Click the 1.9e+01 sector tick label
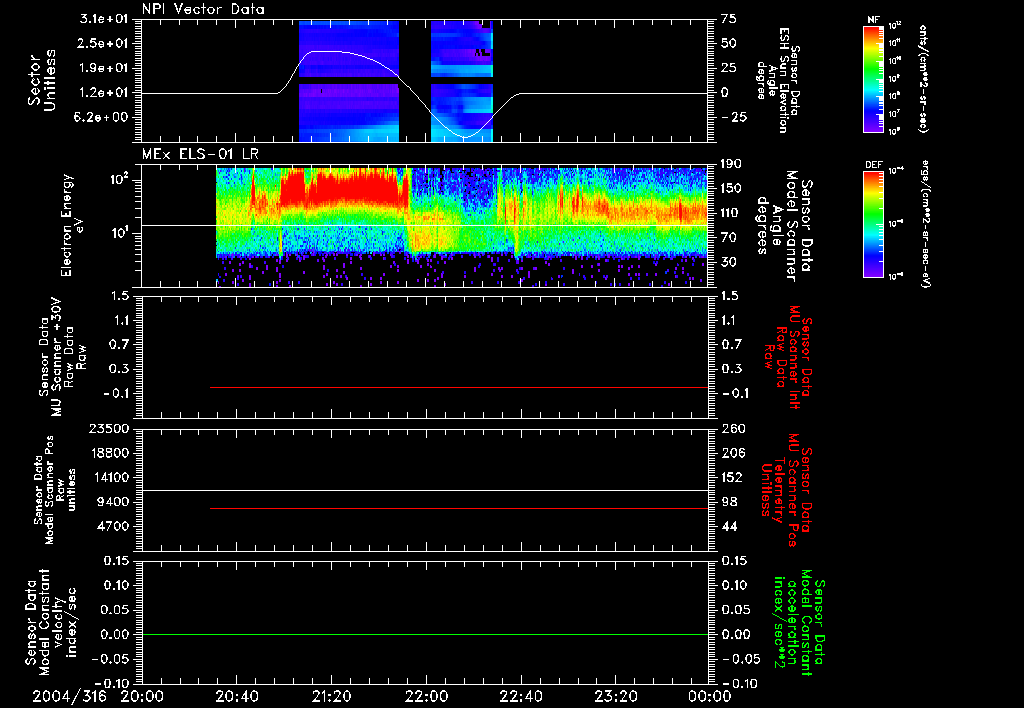This screenshot has width=1024, height=708. (104, 68)
